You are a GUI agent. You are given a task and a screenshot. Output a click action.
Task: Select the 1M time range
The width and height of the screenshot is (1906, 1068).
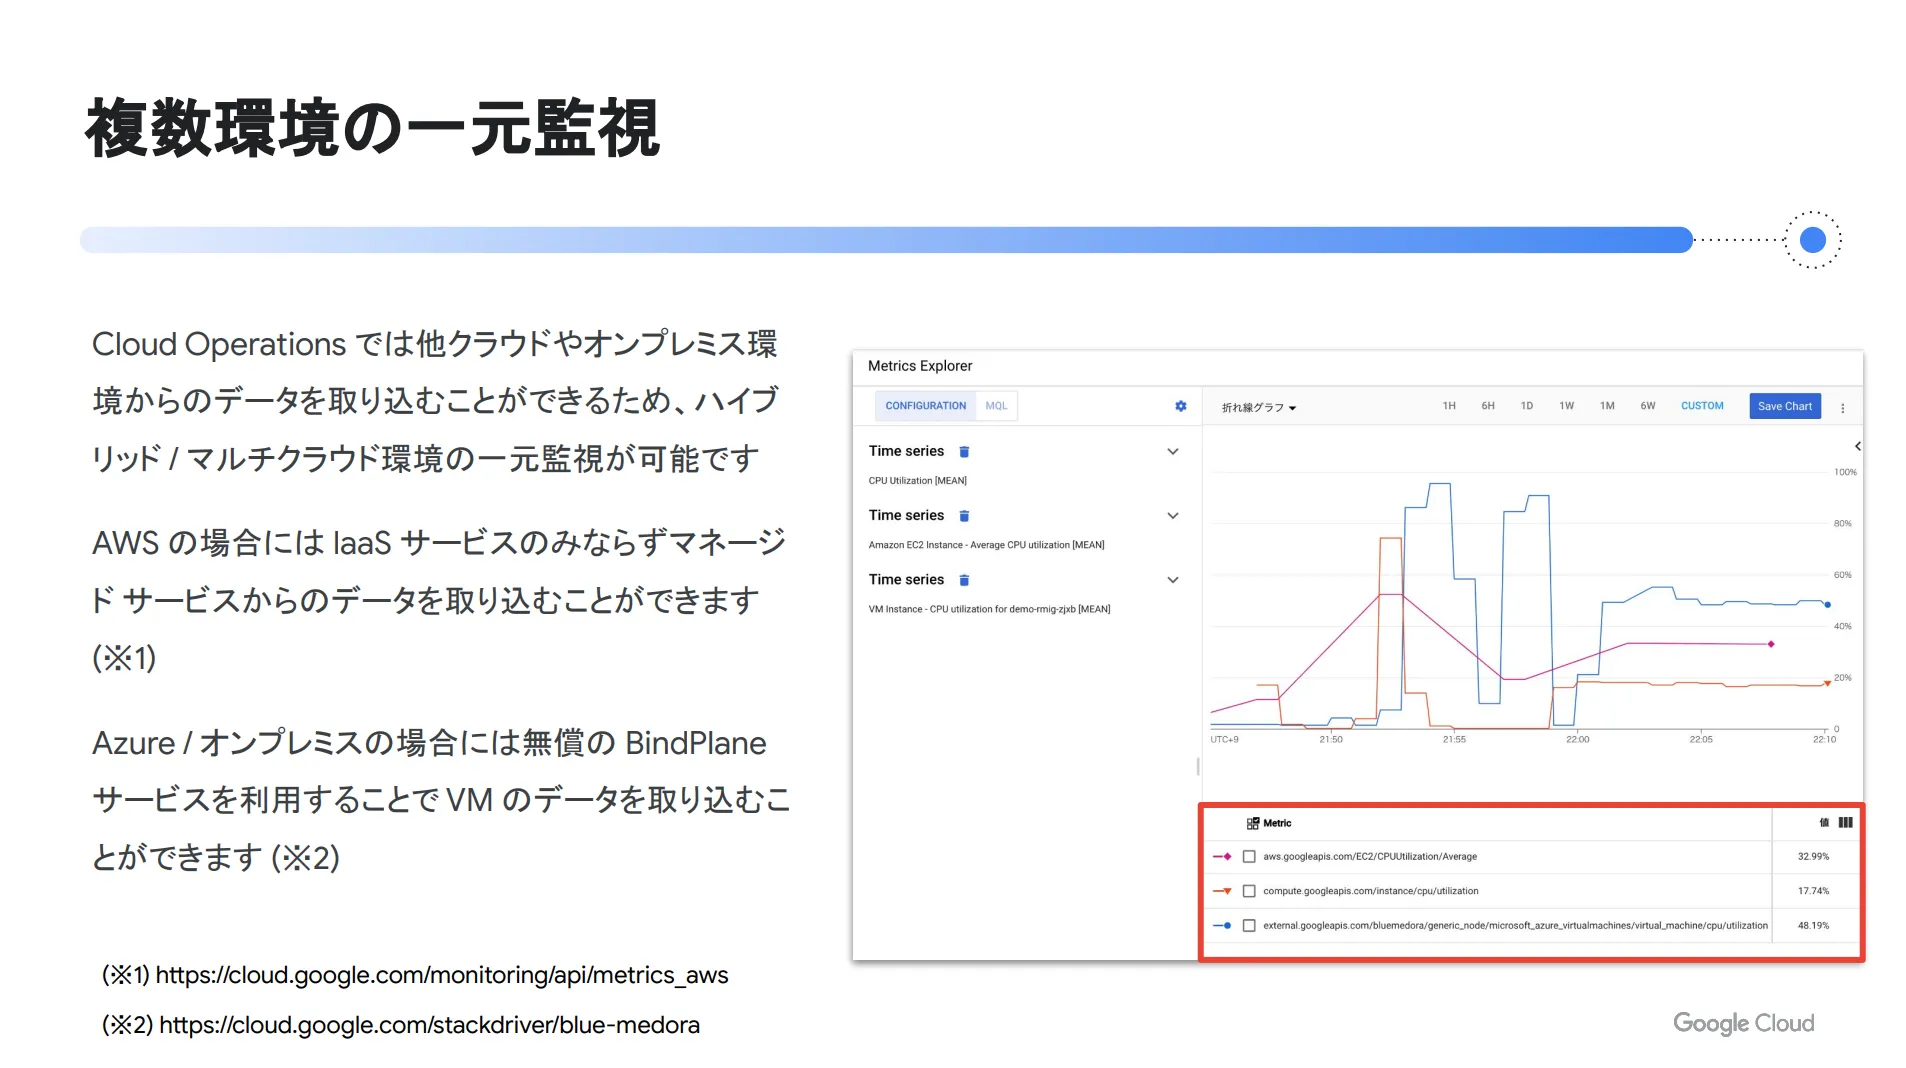tap(1606, 406)
